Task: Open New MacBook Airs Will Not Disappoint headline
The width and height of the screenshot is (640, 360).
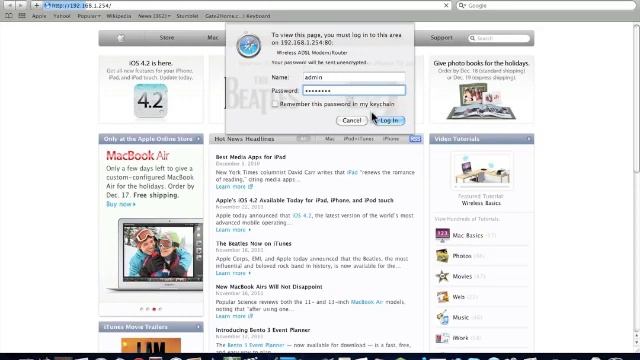Action: pyautogui.click(x=269, y=287)
